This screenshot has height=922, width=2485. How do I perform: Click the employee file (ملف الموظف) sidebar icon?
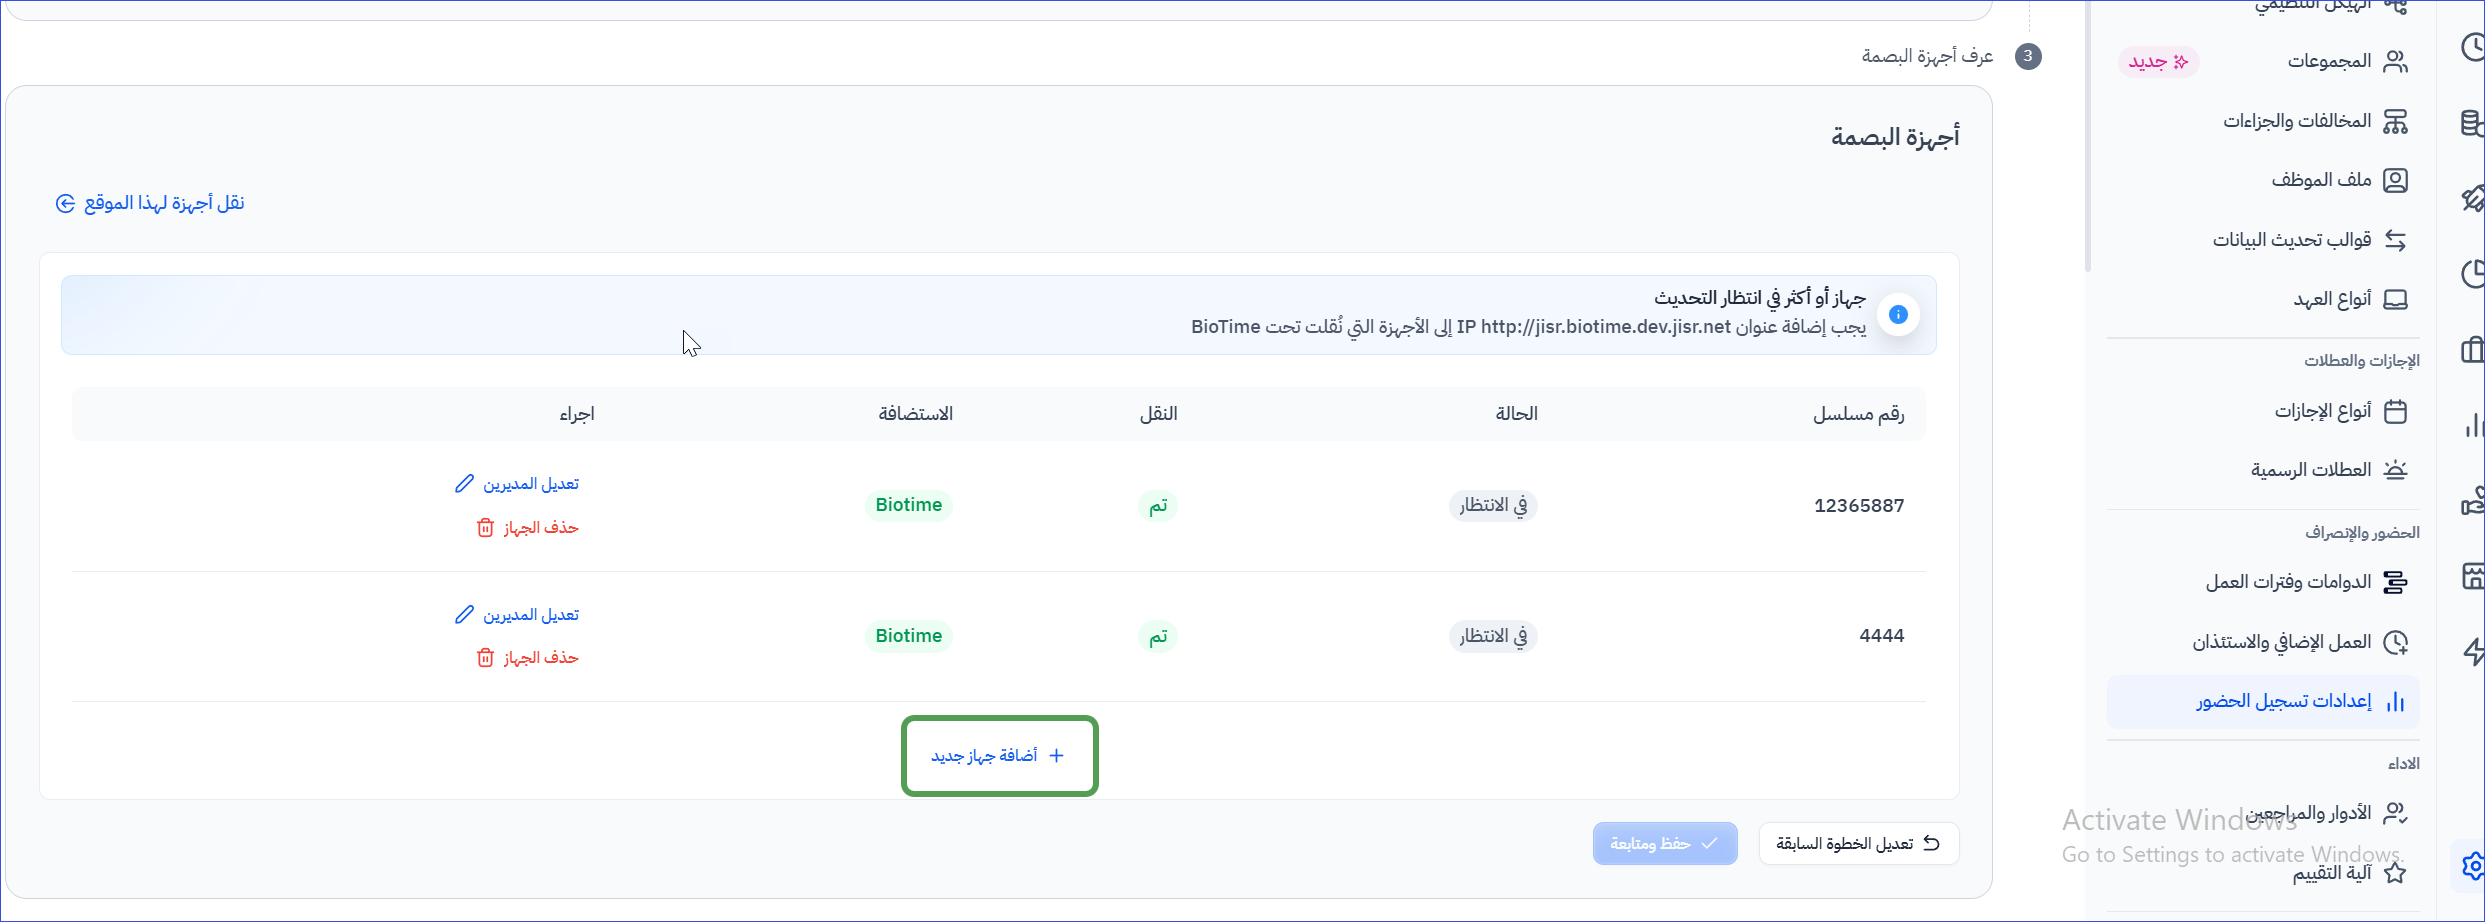pyautogui.click(x=2395, y=180)
